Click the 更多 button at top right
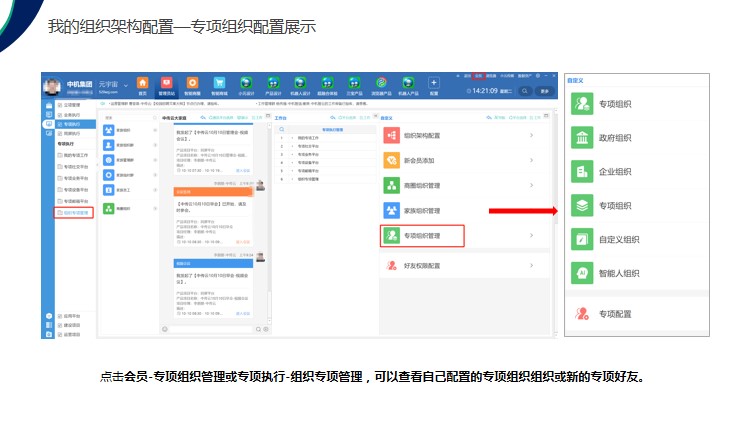This screenshot has height=422, width=750. pos(545,91)
